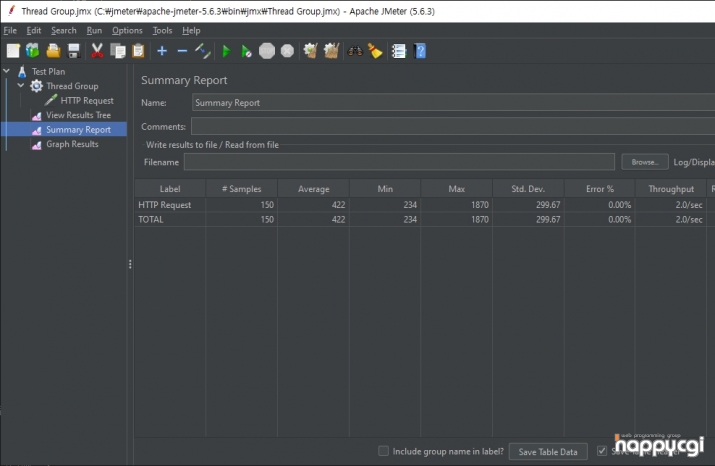The image size is (715, 466).
Task: Click the Clear All results icon
Action: (x=332, y=51)
